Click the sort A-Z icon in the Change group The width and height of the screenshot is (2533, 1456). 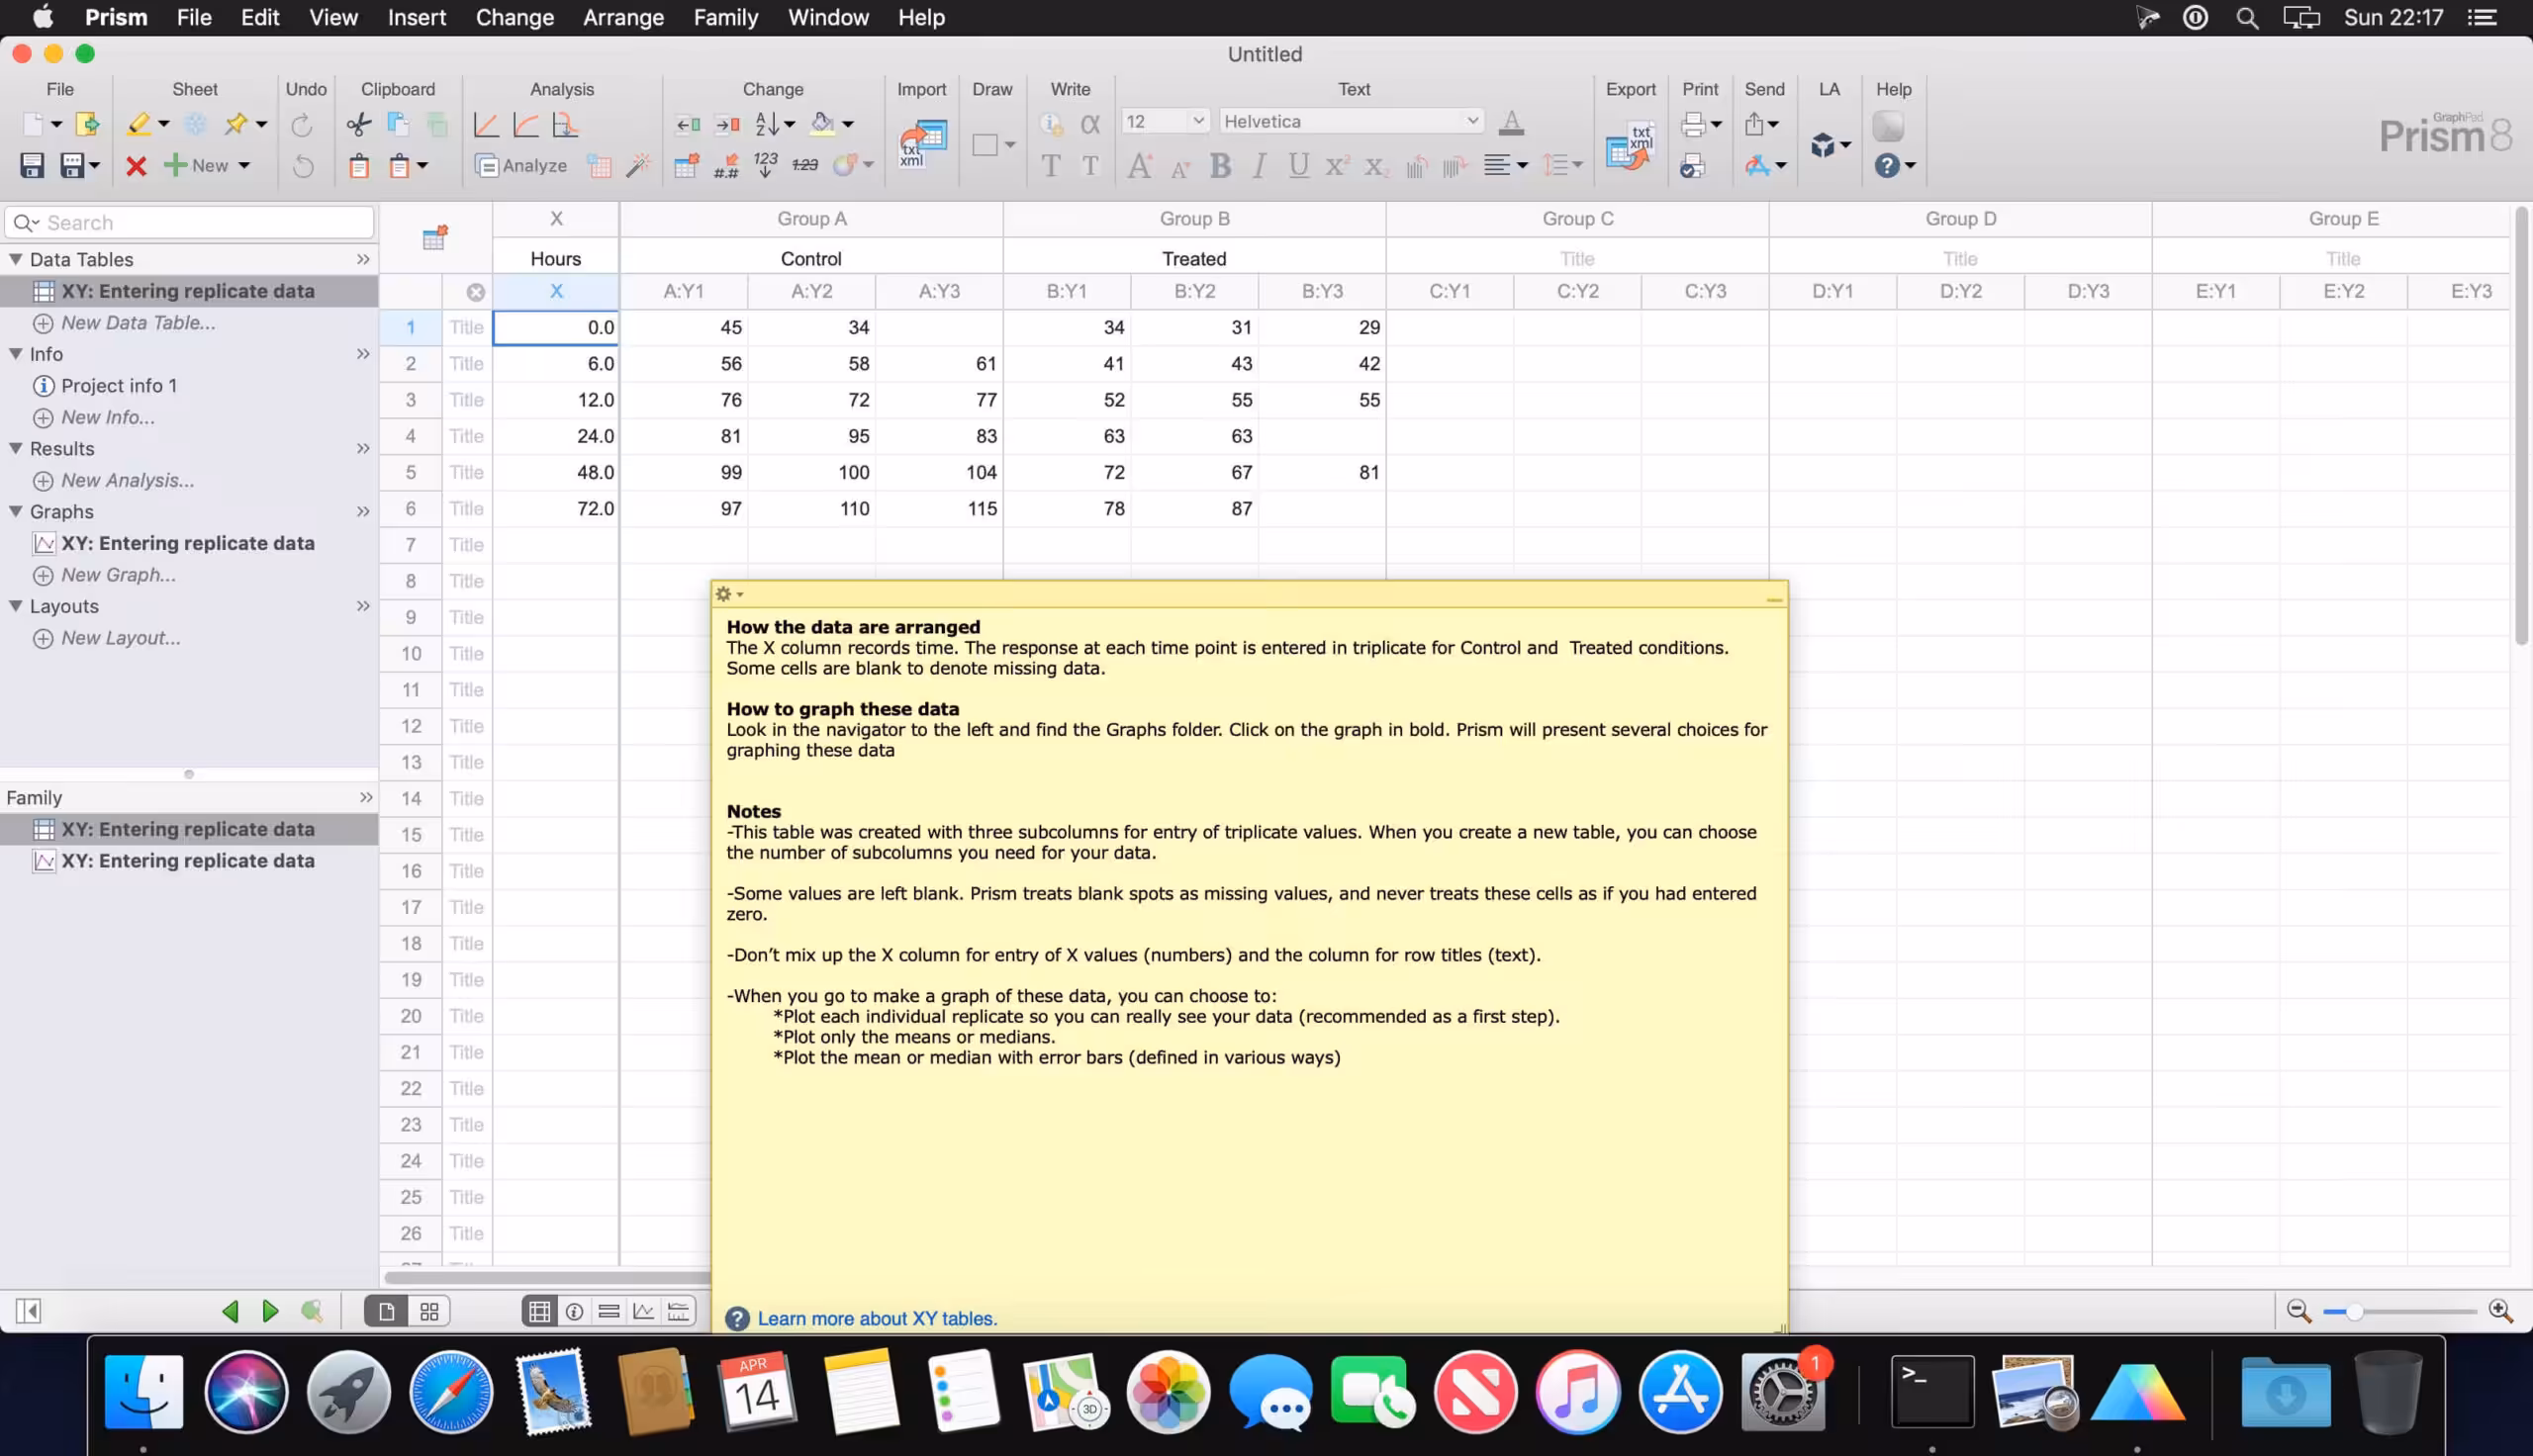click(768, 124)
